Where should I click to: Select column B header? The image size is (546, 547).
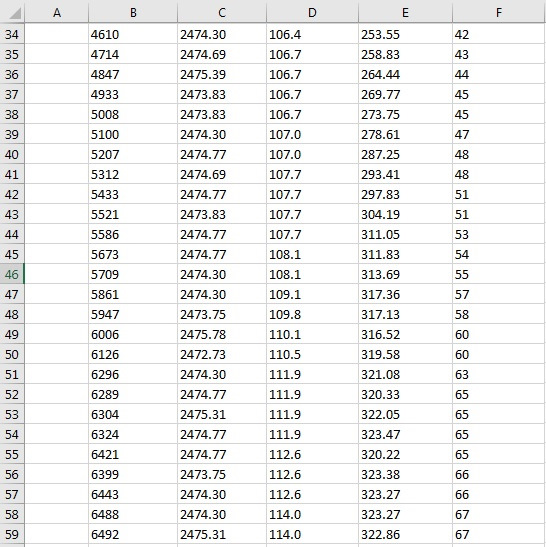click(x=133, y=13)
